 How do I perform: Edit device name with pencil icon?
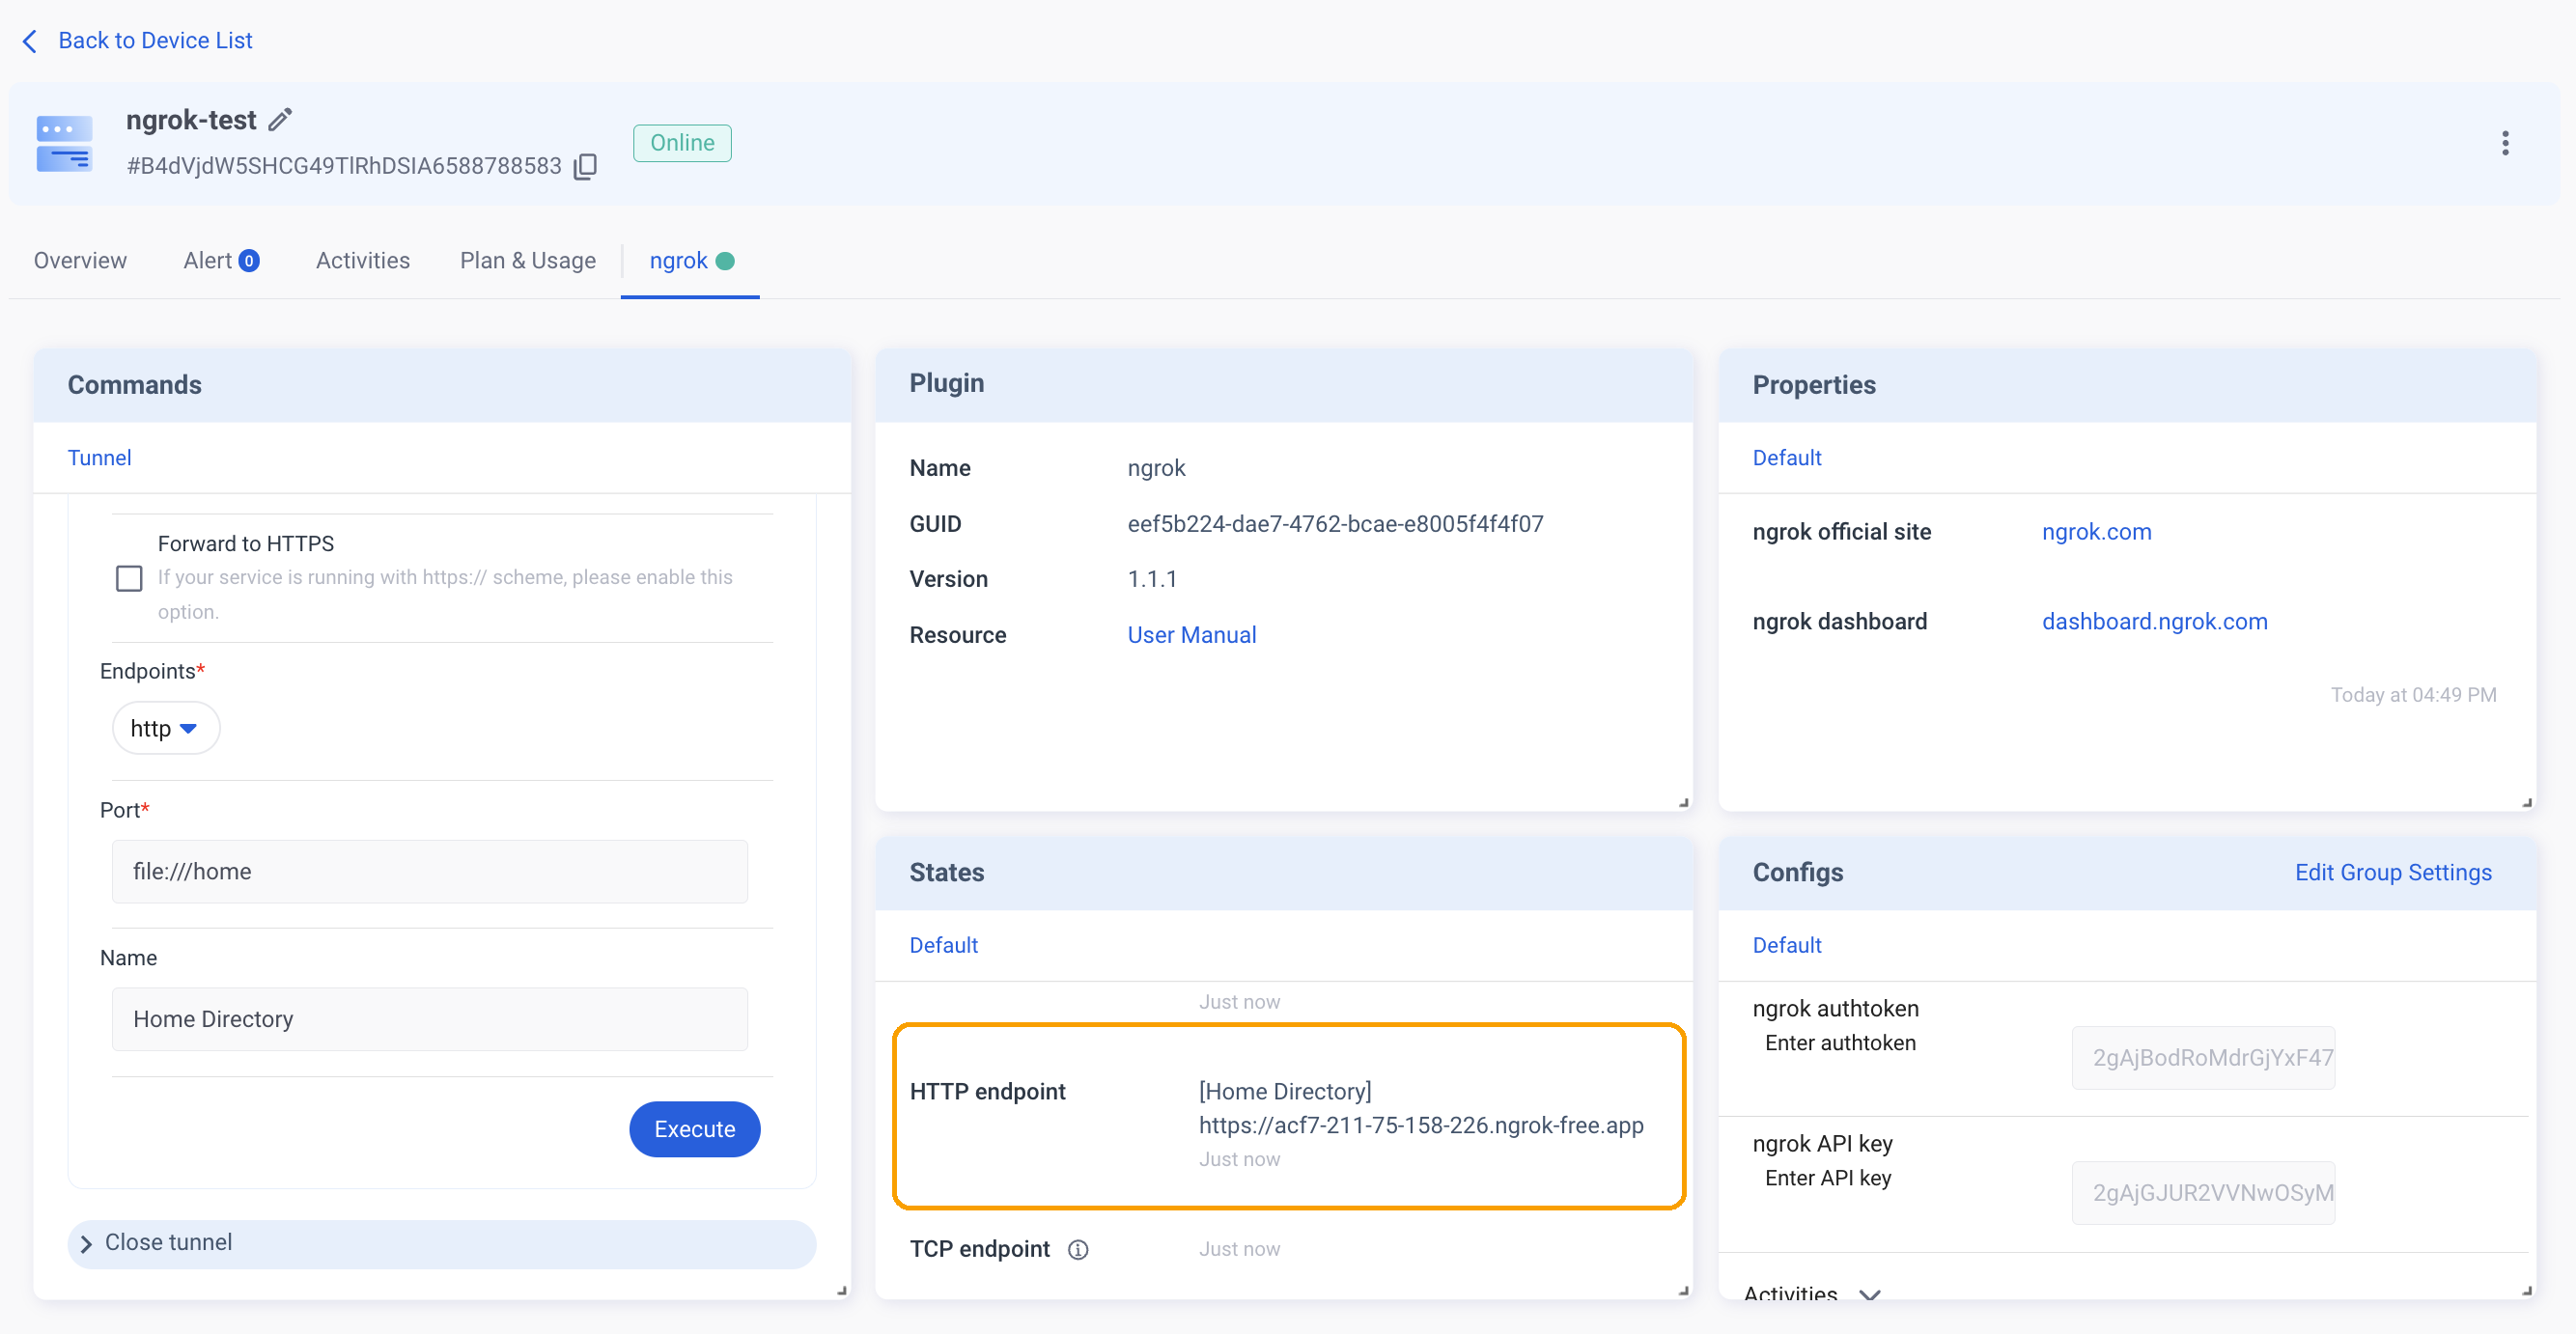(281, 120)
